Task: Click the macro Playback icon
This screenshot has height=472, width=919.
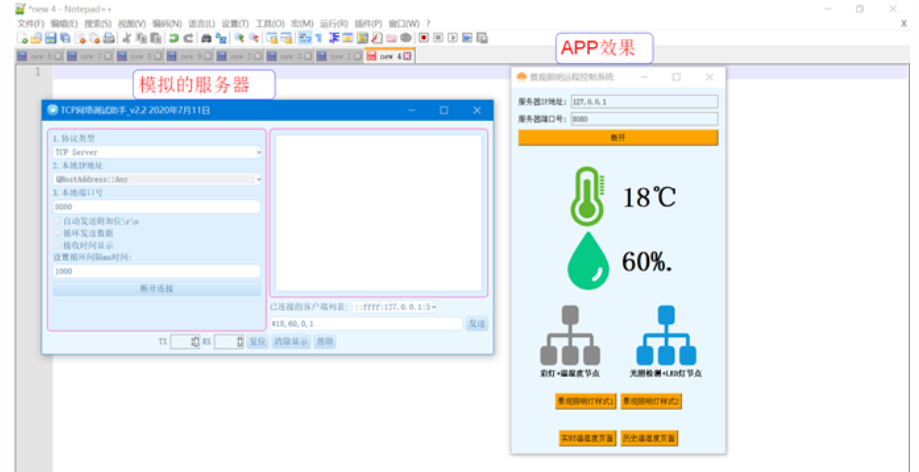Action: click(452, 38)
